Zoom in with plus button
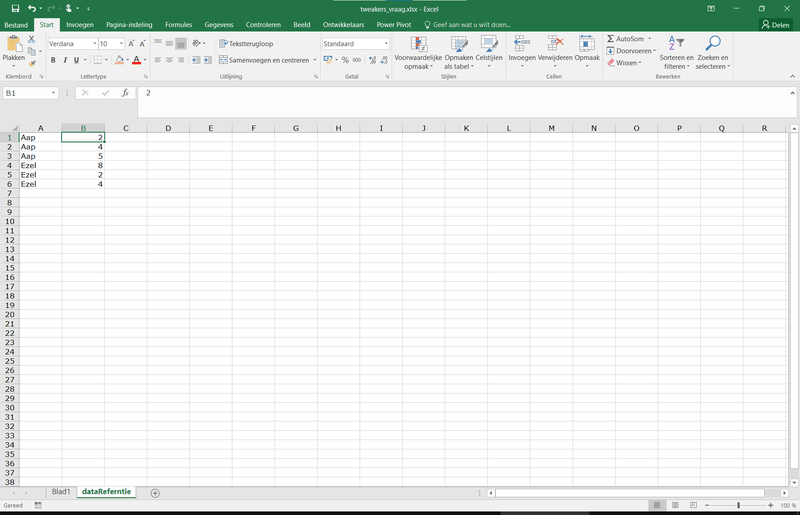This screenshot has width=800, height=515. coord(770,505)
